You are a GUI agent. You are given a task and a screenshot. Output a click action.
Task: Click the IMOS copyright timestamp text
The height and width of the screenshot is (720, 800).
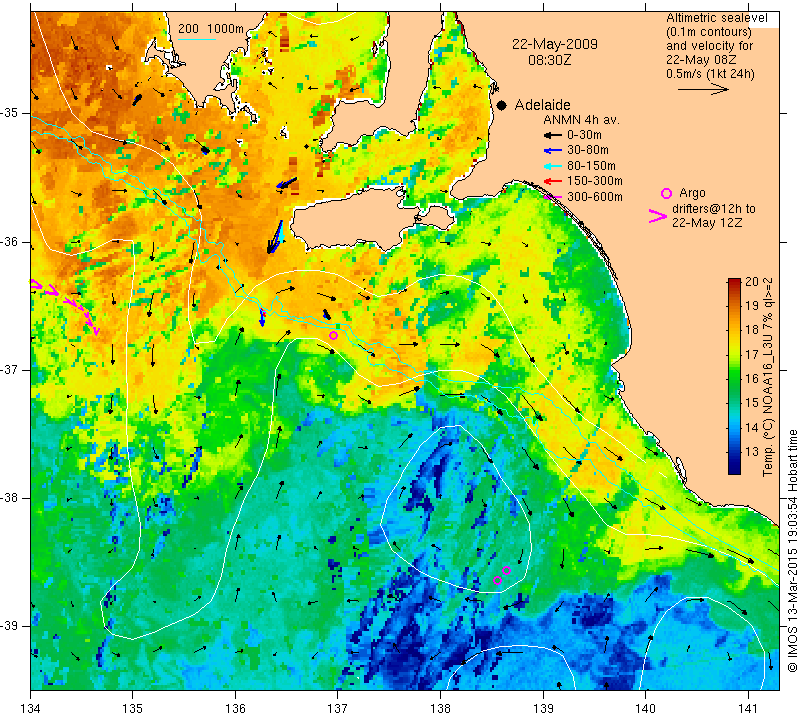pyautogui.click(x=792, y=551)
